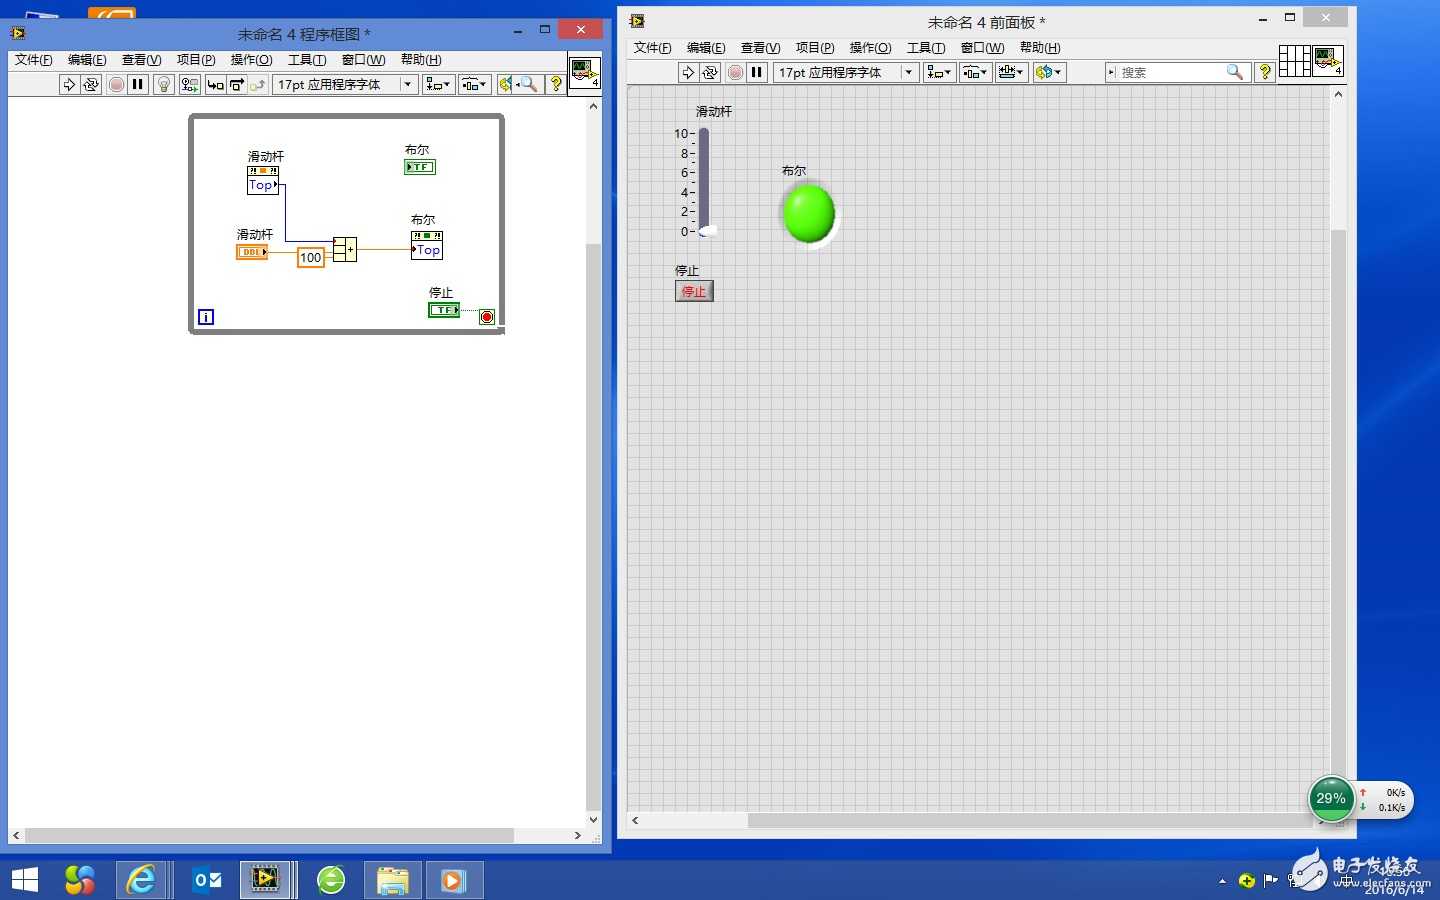The image size is (1440, 900).
Task: Click the front panel VI icon
Action: [1328, 61]
